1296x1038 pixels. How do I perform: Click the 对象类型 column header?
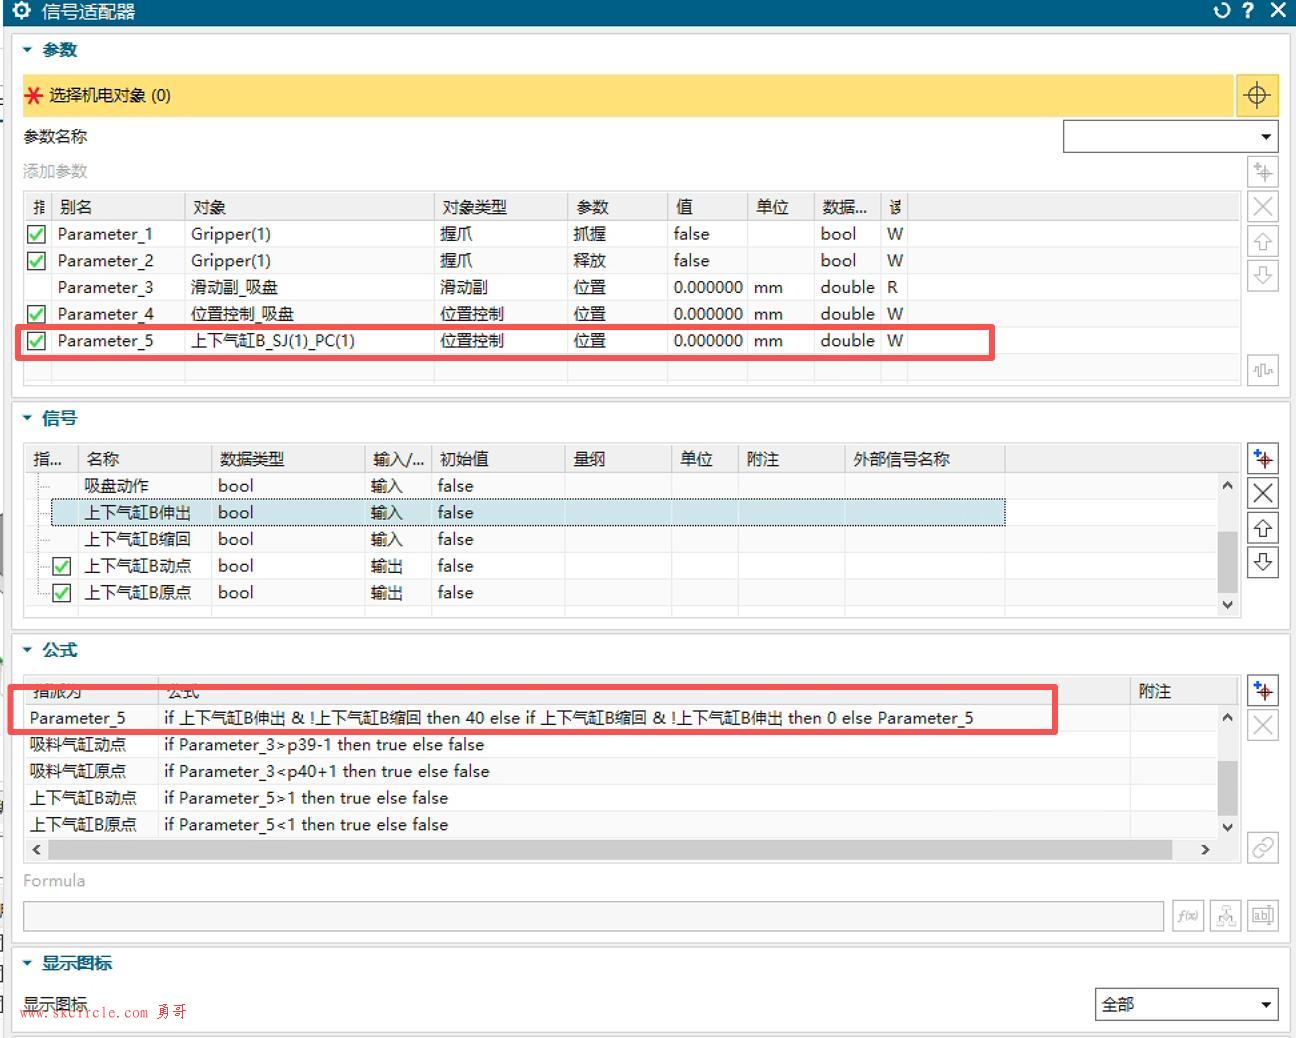(x=500, y=207)
